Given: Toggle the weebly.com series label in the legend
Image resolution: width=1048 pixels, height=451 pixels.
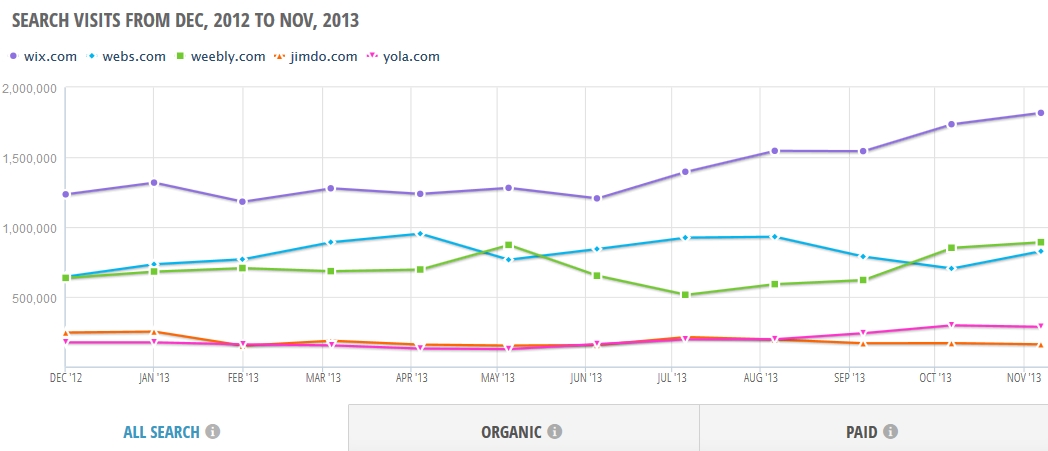Looking at the screenshot, I should point(228,57).
